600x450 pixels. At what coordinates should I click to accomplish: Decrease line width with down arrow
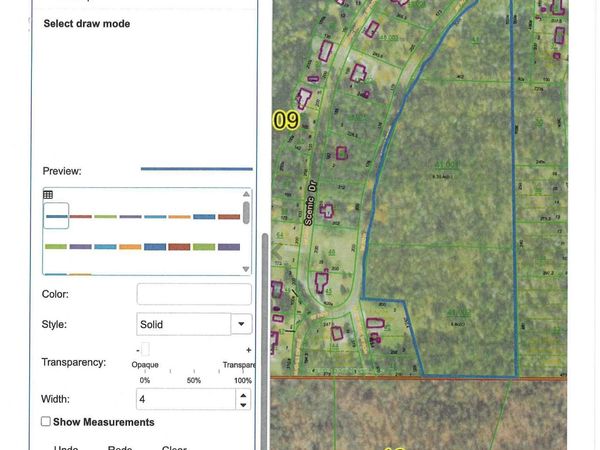pyautogui.click(x=243, y=405)
